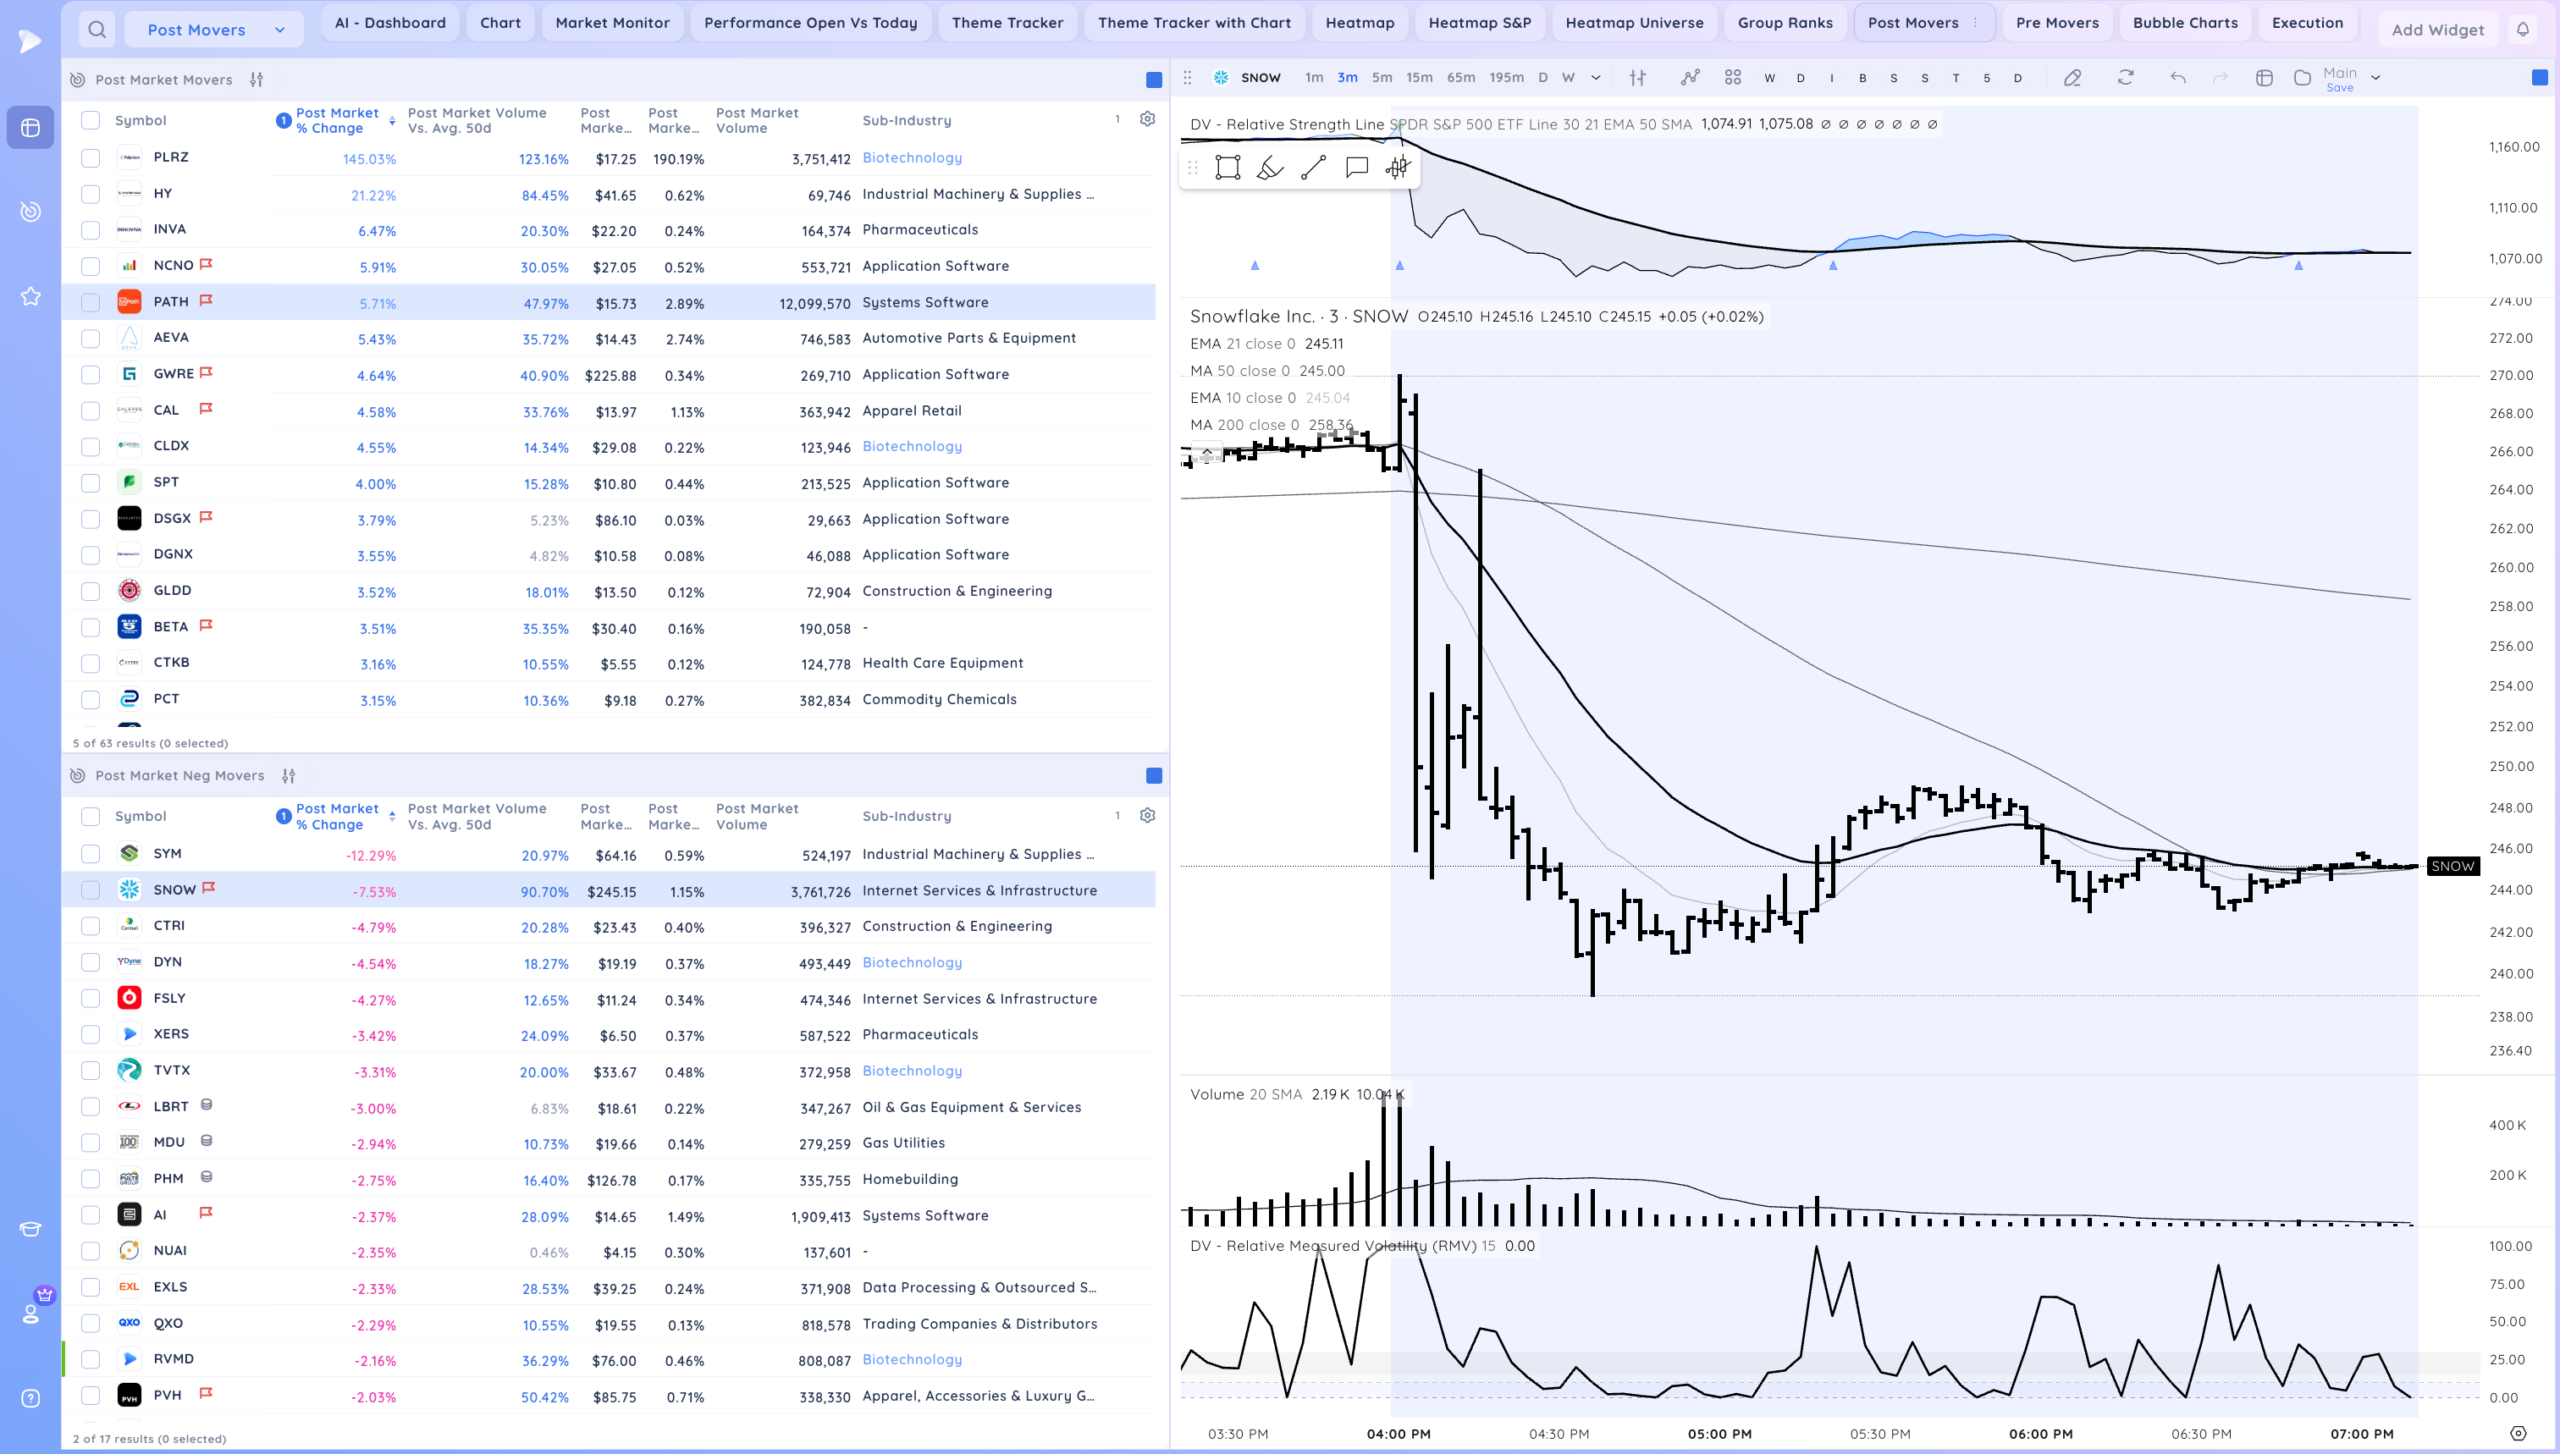Click the undo arrow in chart toolbar
2560x1454 pixels.
click(2177, 77)
